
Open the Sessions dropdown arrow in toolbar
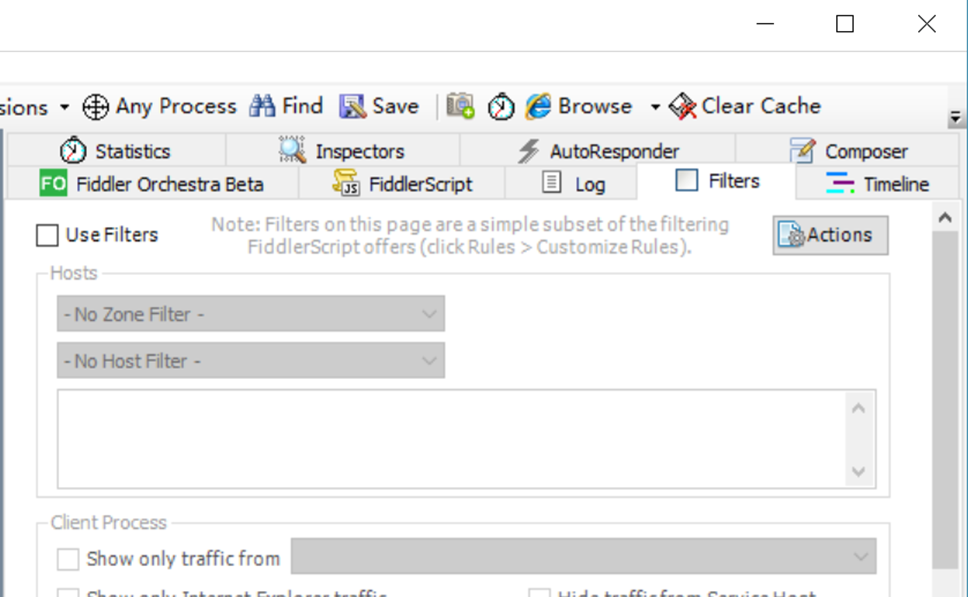tap(64, 107)
